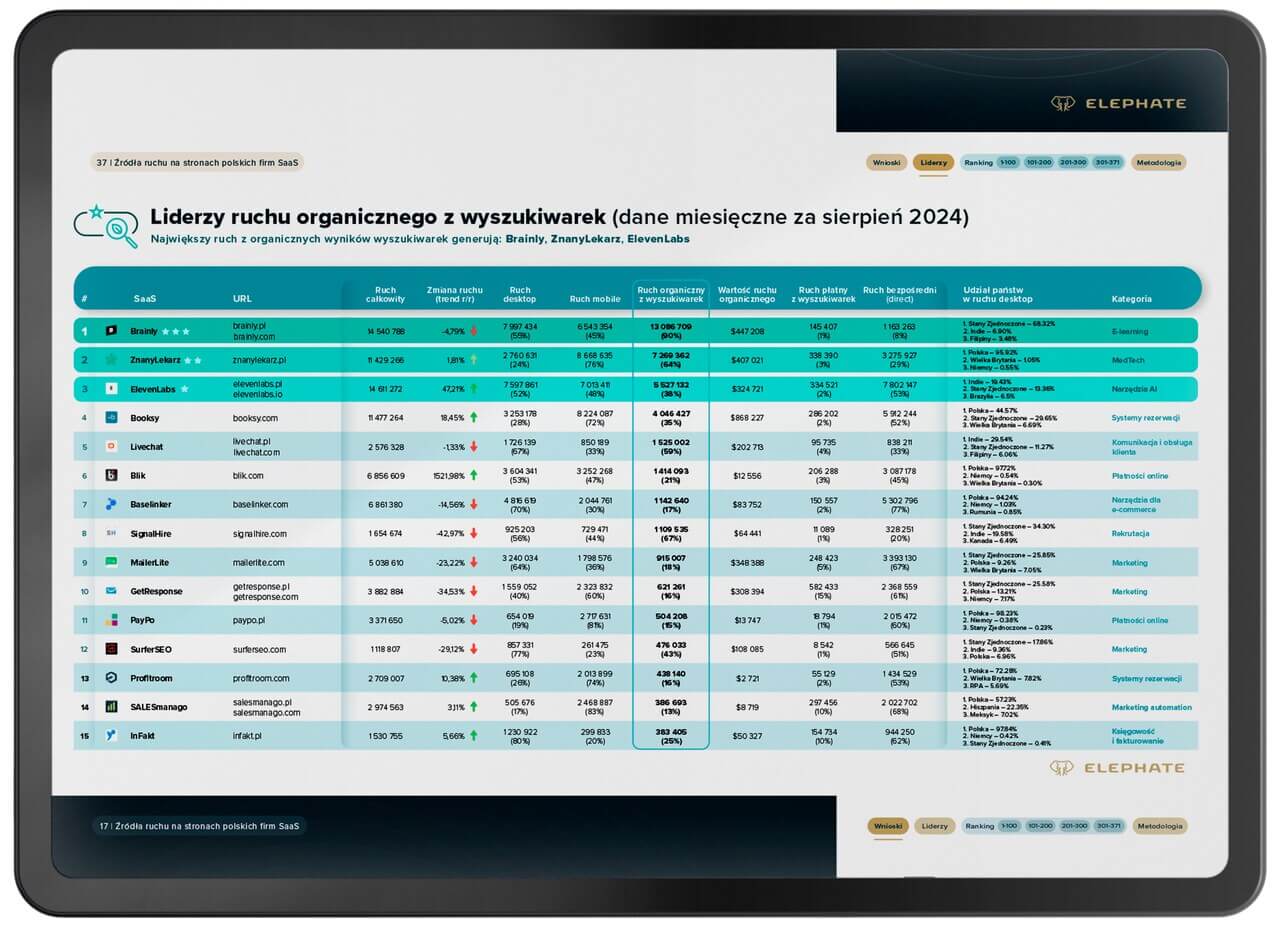Click the green up arrow next to Blik's 1521,98%
The width and height of the screenshot is (1280, 940).
(473, 475)
